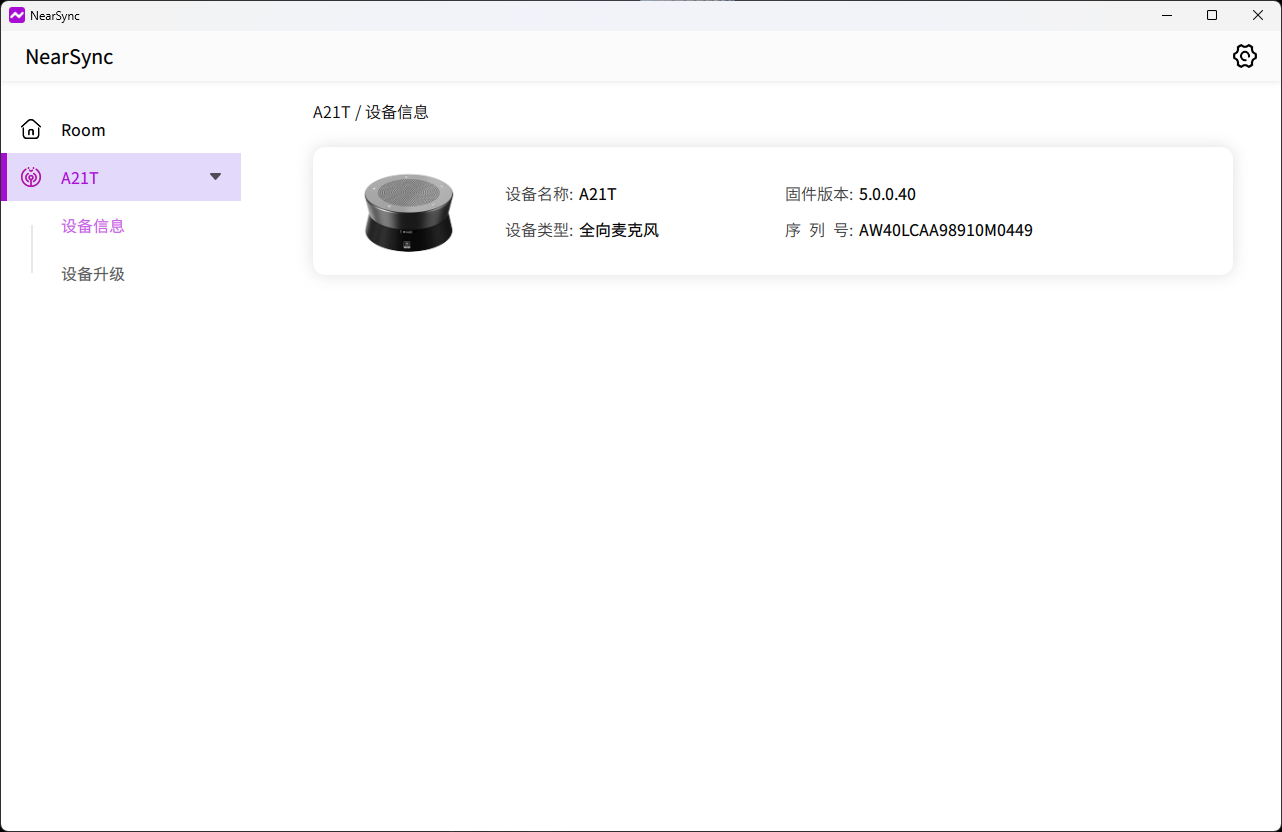Click the NearSync header title

[69, 57]
